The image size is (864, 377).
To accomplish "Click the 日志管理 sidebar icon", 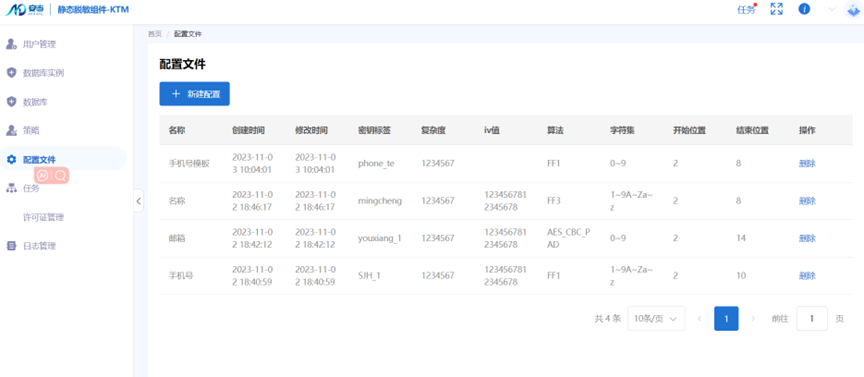I will pos(11,246).
